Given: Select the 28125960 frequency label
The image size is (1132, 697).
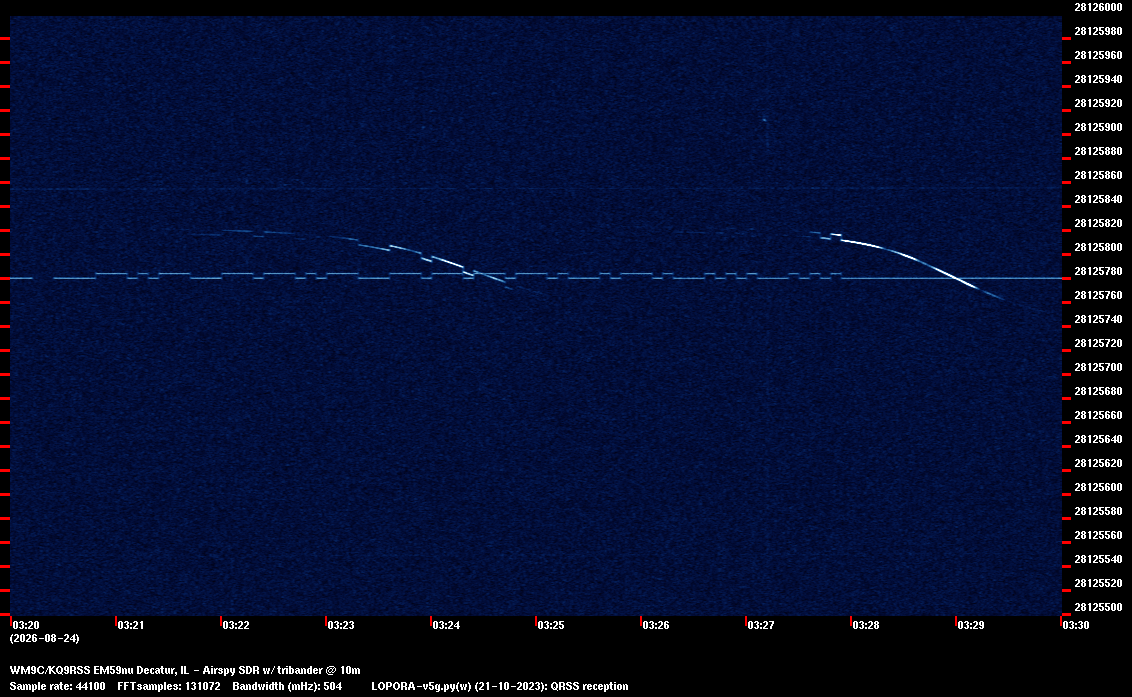Looking at the screenshot, I should click(1098, 55).
